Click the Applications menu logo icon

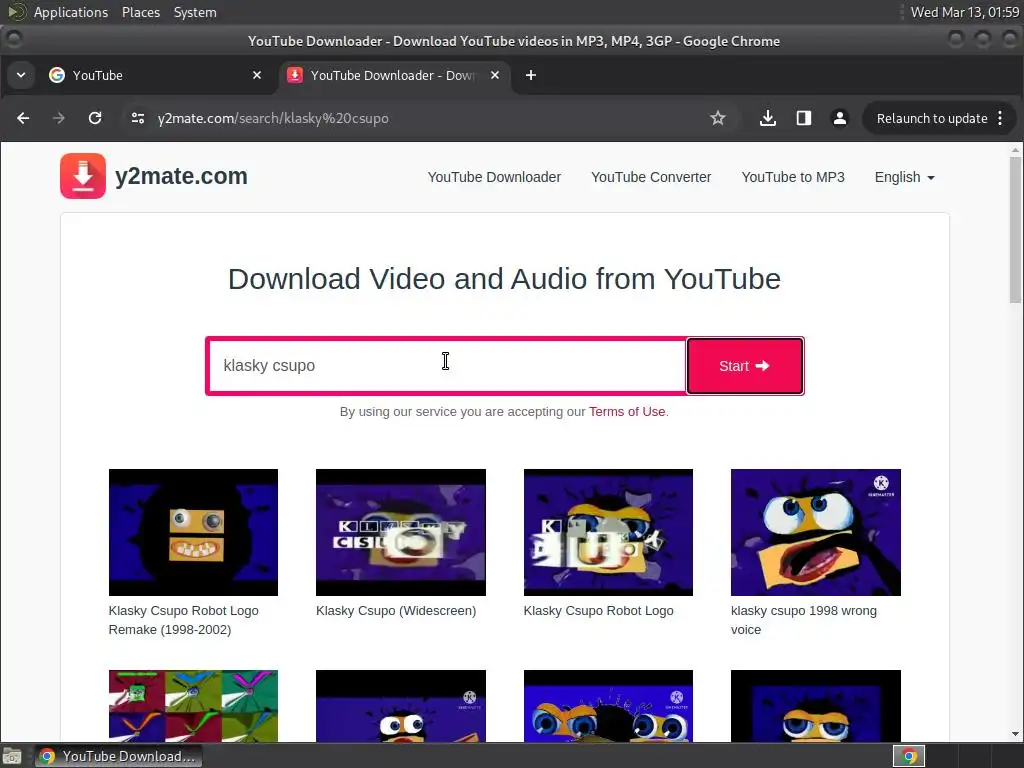(16, 12)
